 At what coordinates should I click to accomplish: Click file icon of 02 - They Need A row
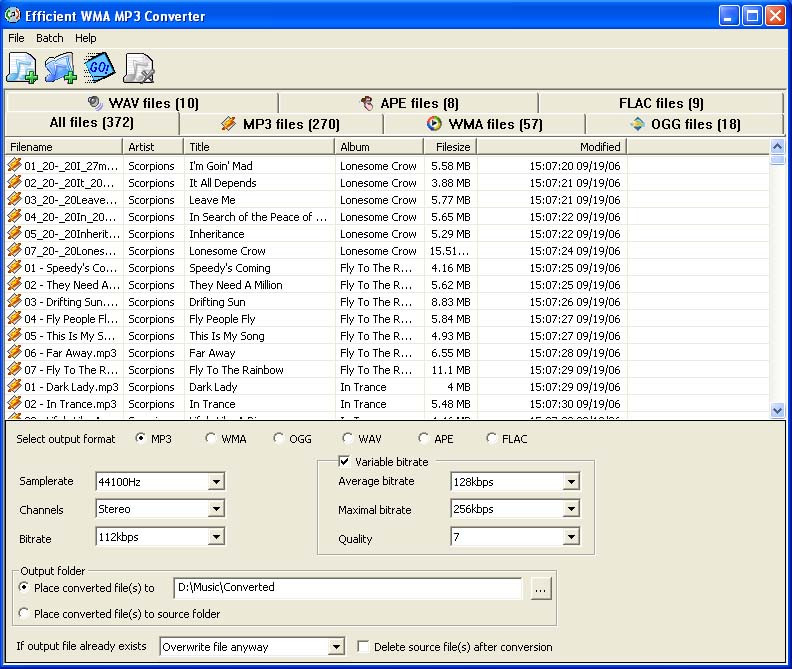click(x=14, y=284)
